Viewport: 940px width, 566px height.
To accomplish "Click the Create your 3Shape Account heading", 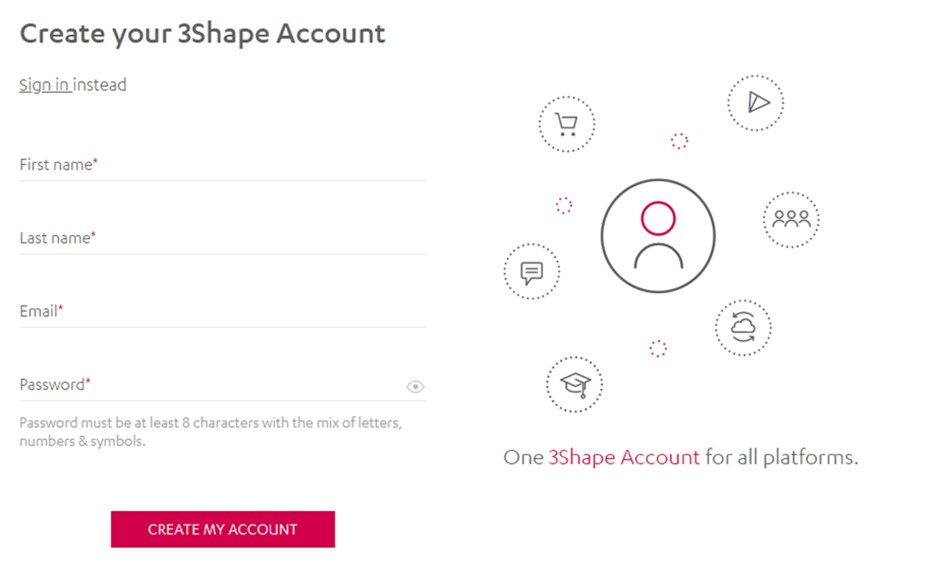I will point(202,33).
